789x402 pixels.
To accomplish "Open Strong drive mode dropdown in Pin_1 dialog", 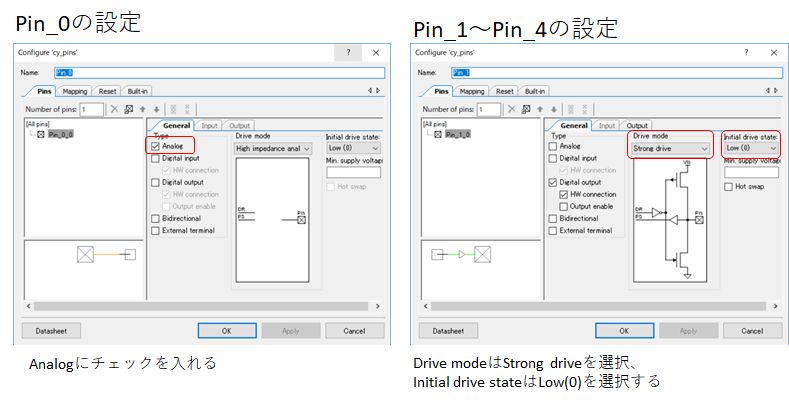I will (x=671, y=148).
